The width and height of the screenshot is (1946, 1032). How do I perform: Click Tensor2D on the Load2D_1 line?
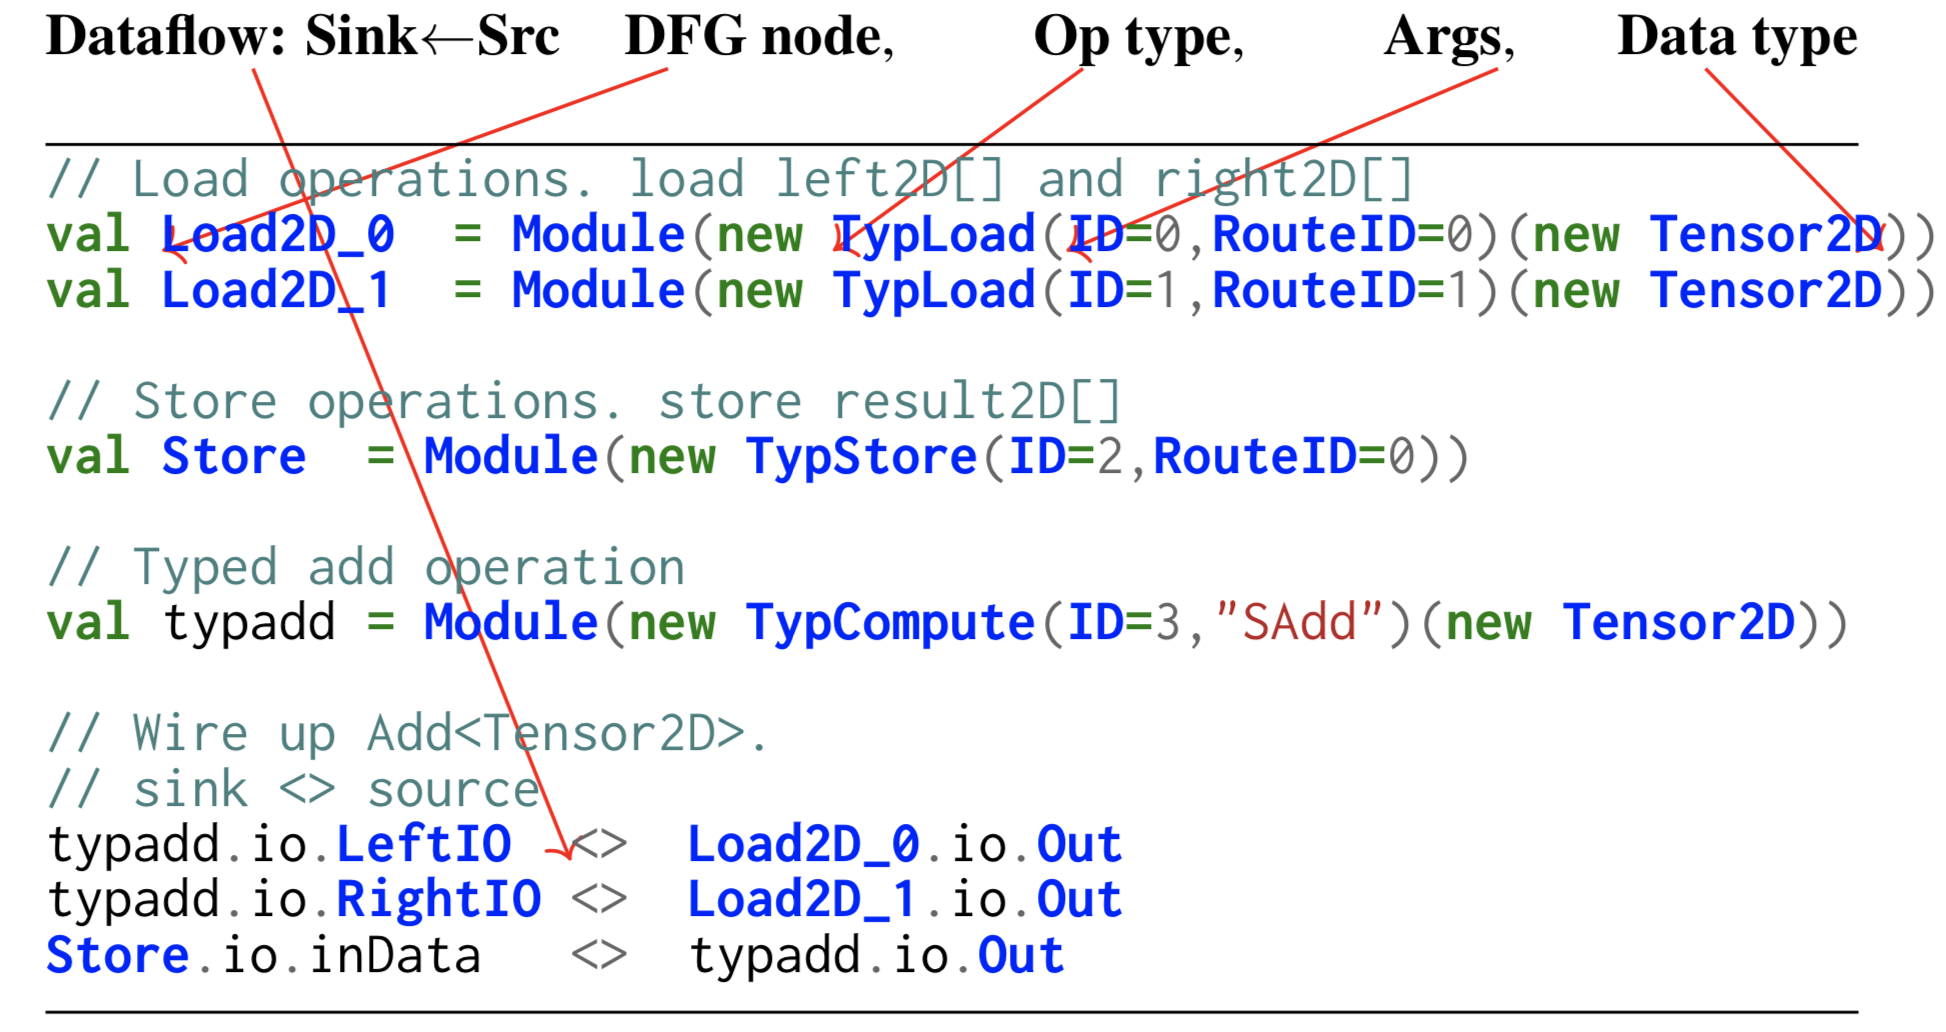pos(1766,291)
